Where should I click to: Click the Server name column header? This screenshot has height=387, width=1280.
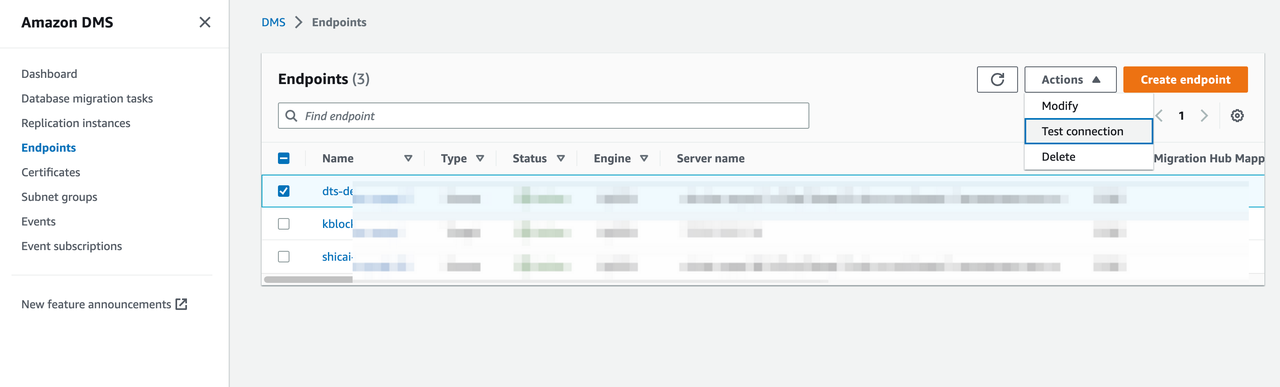(x=710, y=158)
